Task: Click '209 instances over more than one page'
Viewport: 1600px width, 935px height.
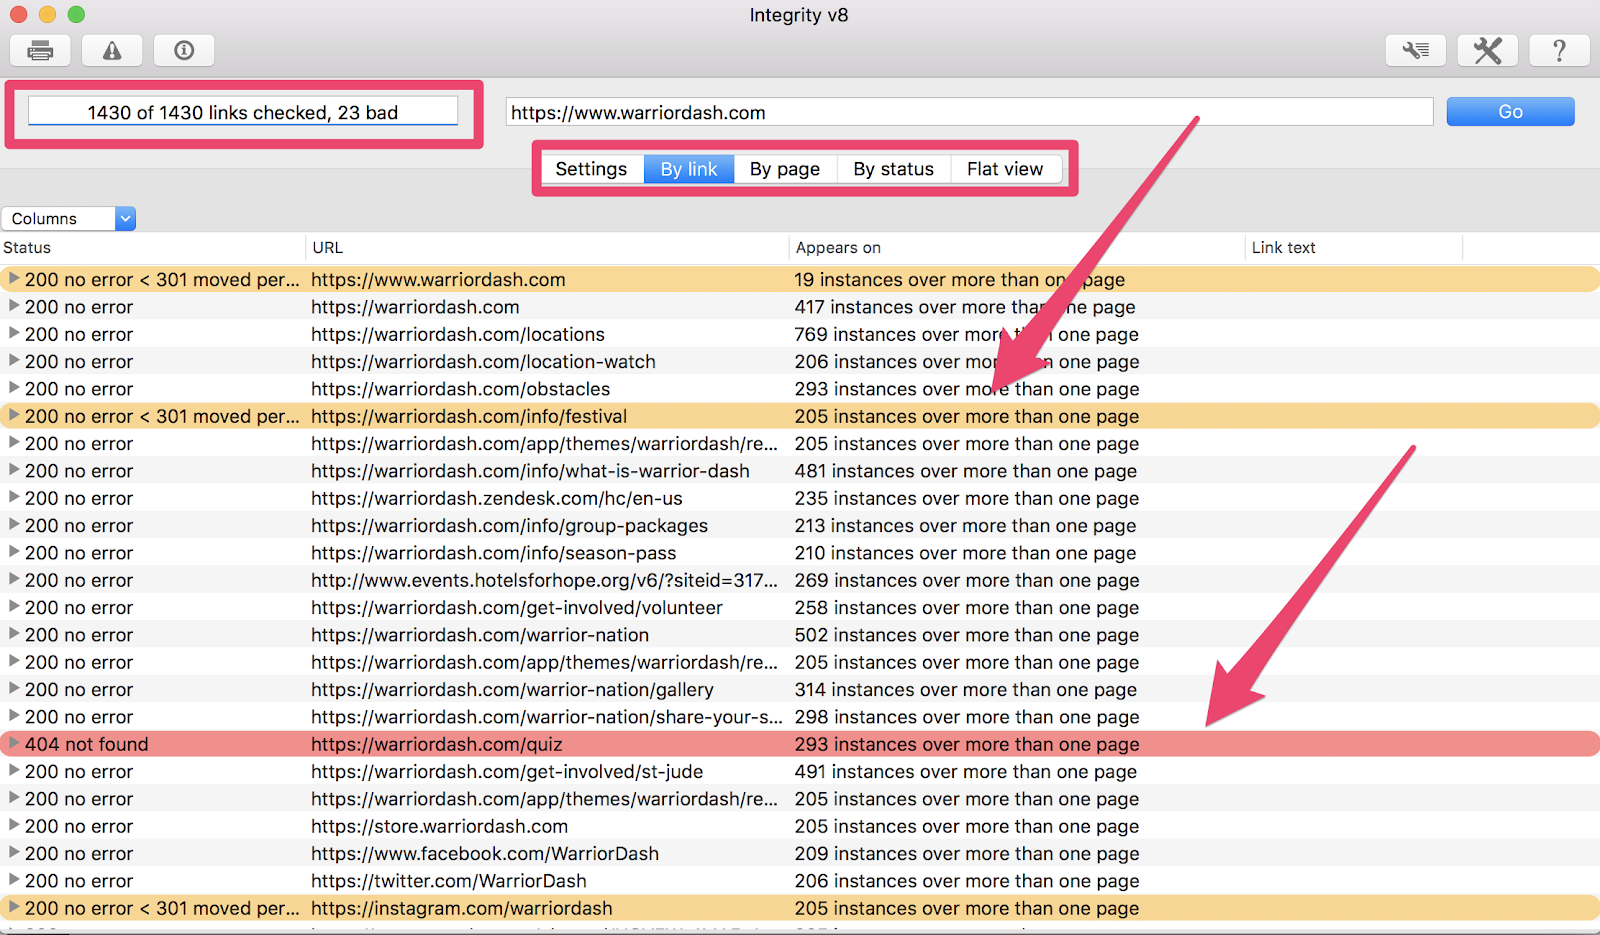Action: [967, 854]
